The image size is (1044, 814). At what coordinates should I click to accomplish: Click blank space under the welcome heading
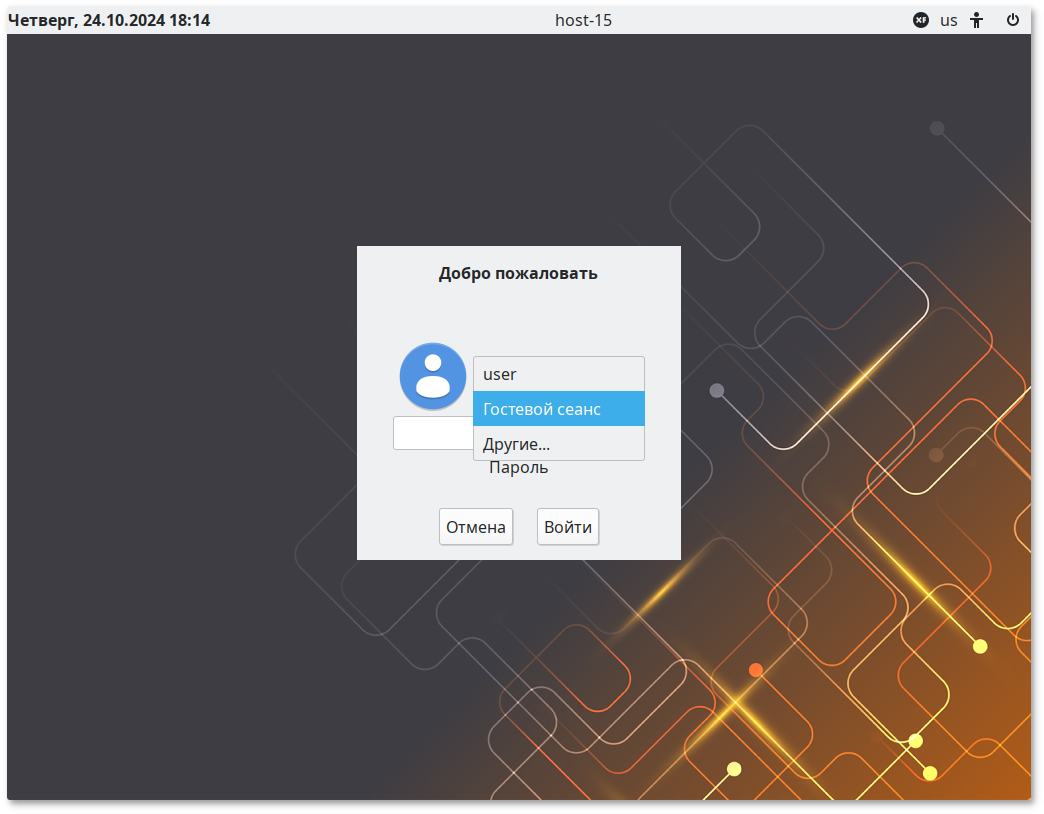click(518, 315)
